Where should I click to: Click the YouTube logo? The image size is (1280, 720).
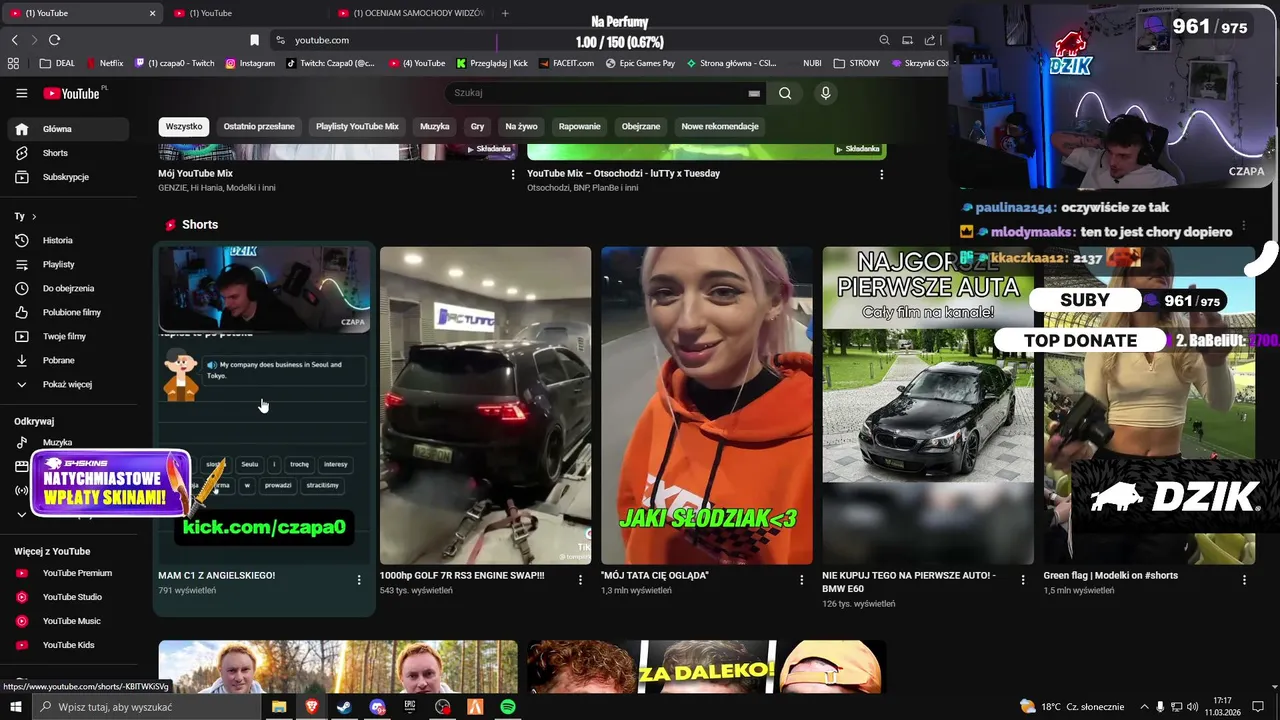click(73, 93)
